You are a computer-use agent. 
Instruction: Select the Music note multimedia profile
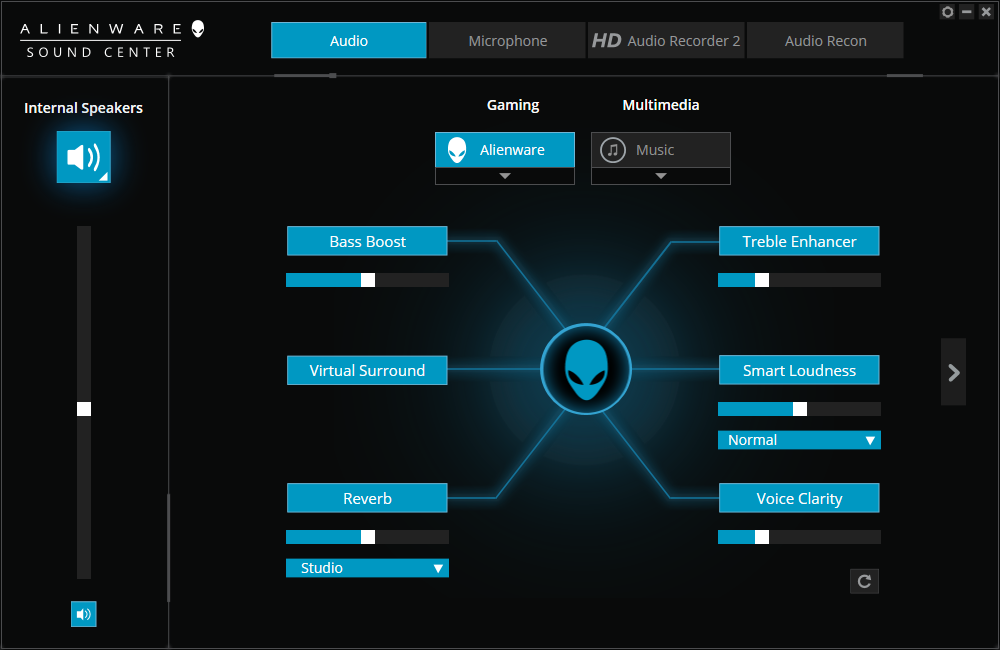pos(661,150)
